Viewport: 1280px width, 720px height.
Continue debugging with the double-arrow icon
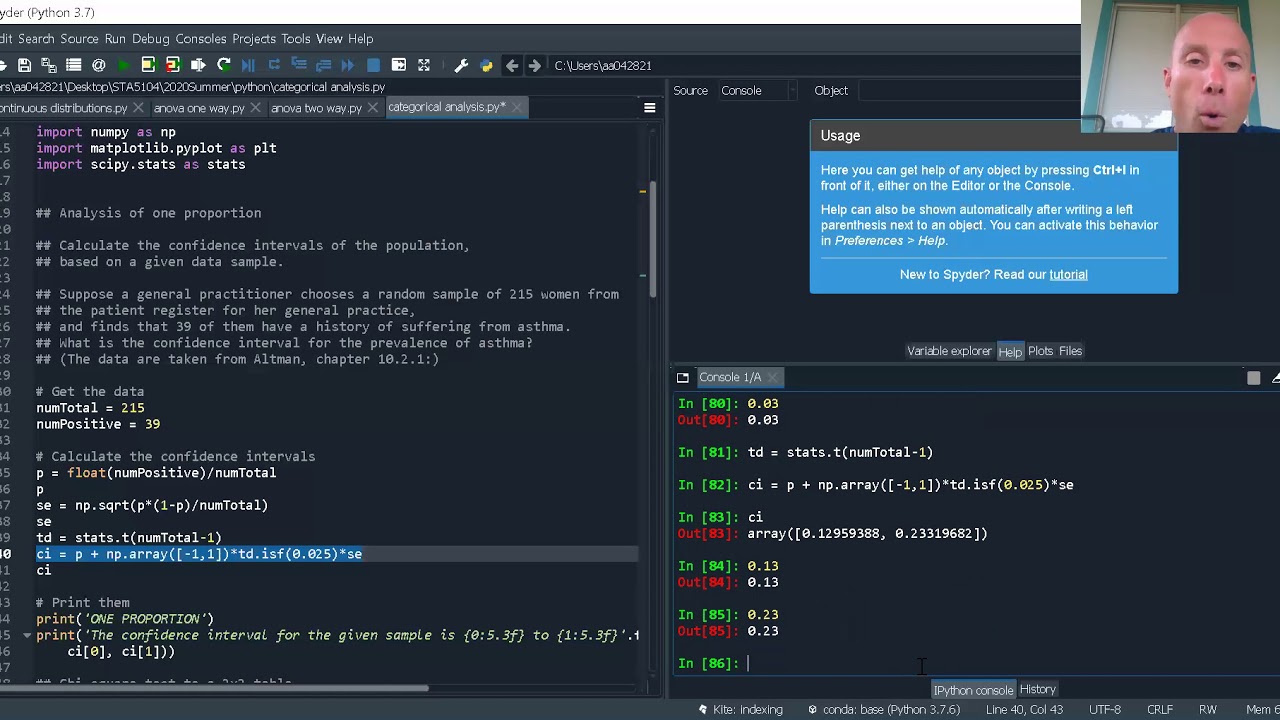point(348,65)
